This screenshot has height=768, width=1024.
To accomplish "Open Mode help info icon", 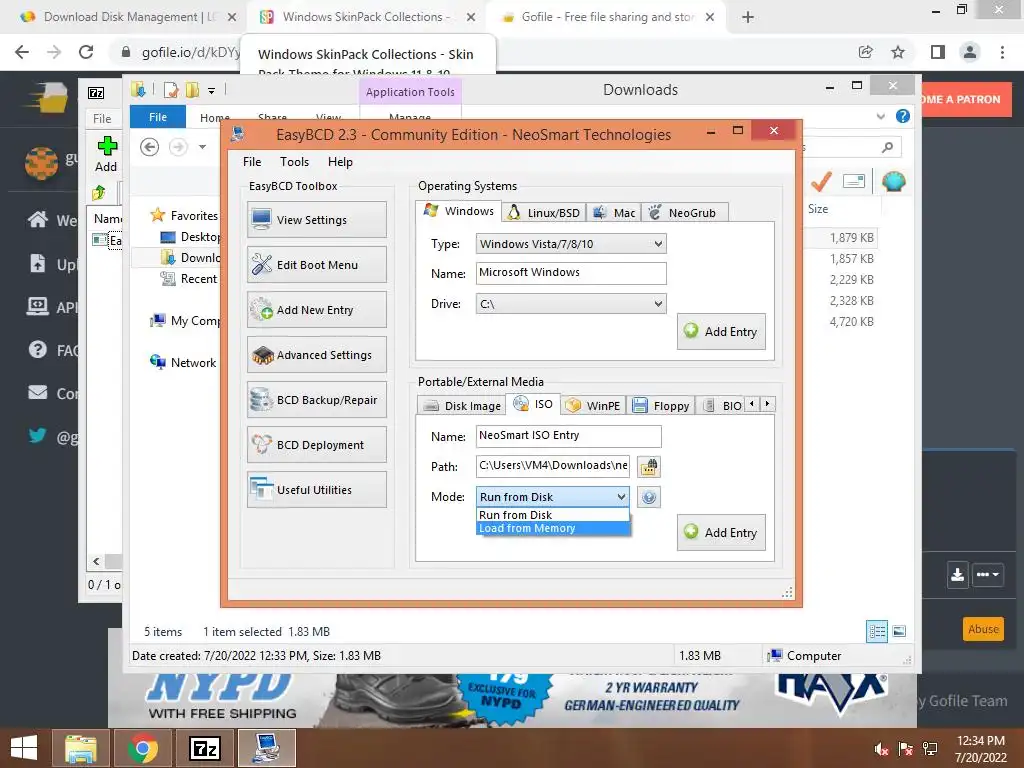I will 648,497.
